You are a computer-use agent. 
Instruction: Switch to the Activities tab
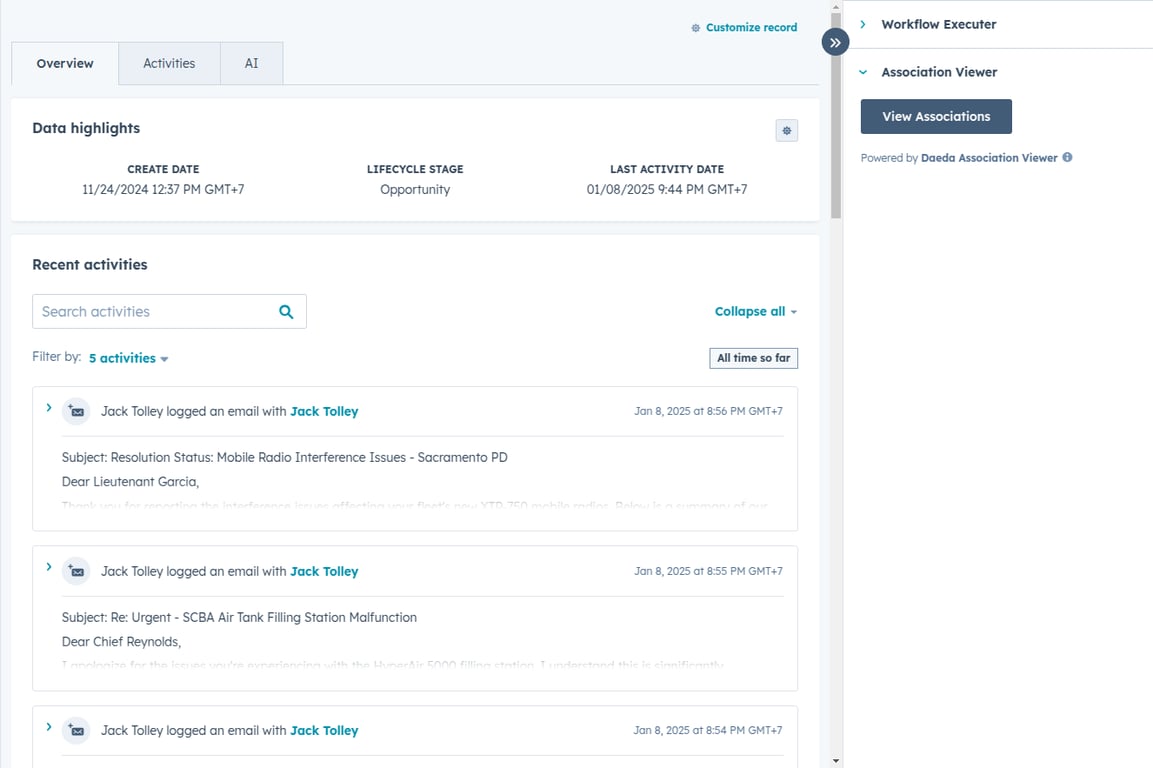(x=168, y=63)
